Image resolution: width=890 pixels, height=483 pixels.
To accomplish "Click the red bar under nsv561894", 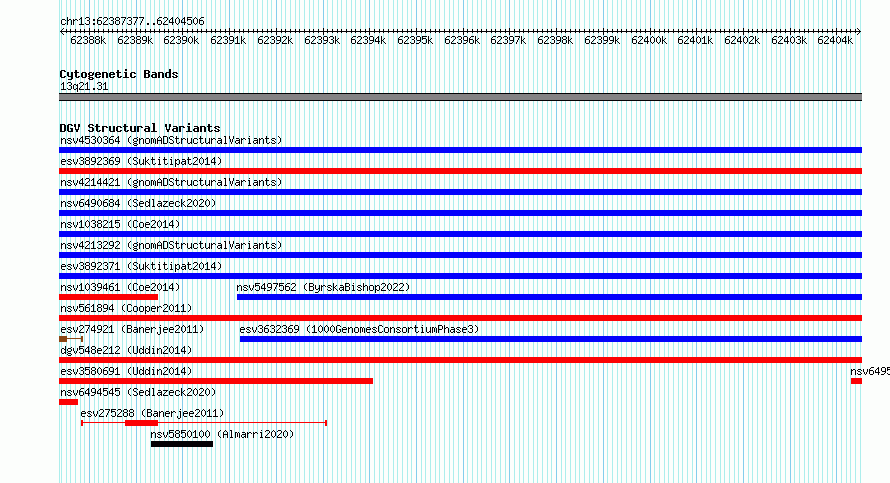I will [x=460, y=318].
